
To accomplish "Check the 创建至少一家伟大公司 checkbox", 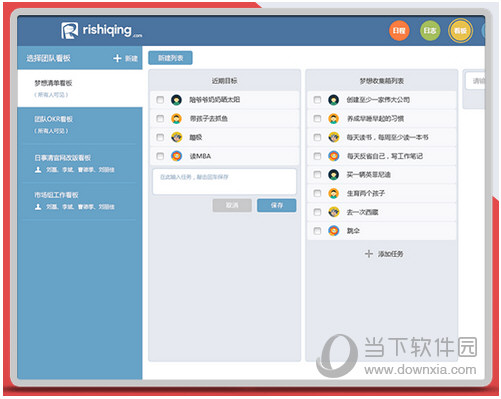I will click(x=317, y=100).
